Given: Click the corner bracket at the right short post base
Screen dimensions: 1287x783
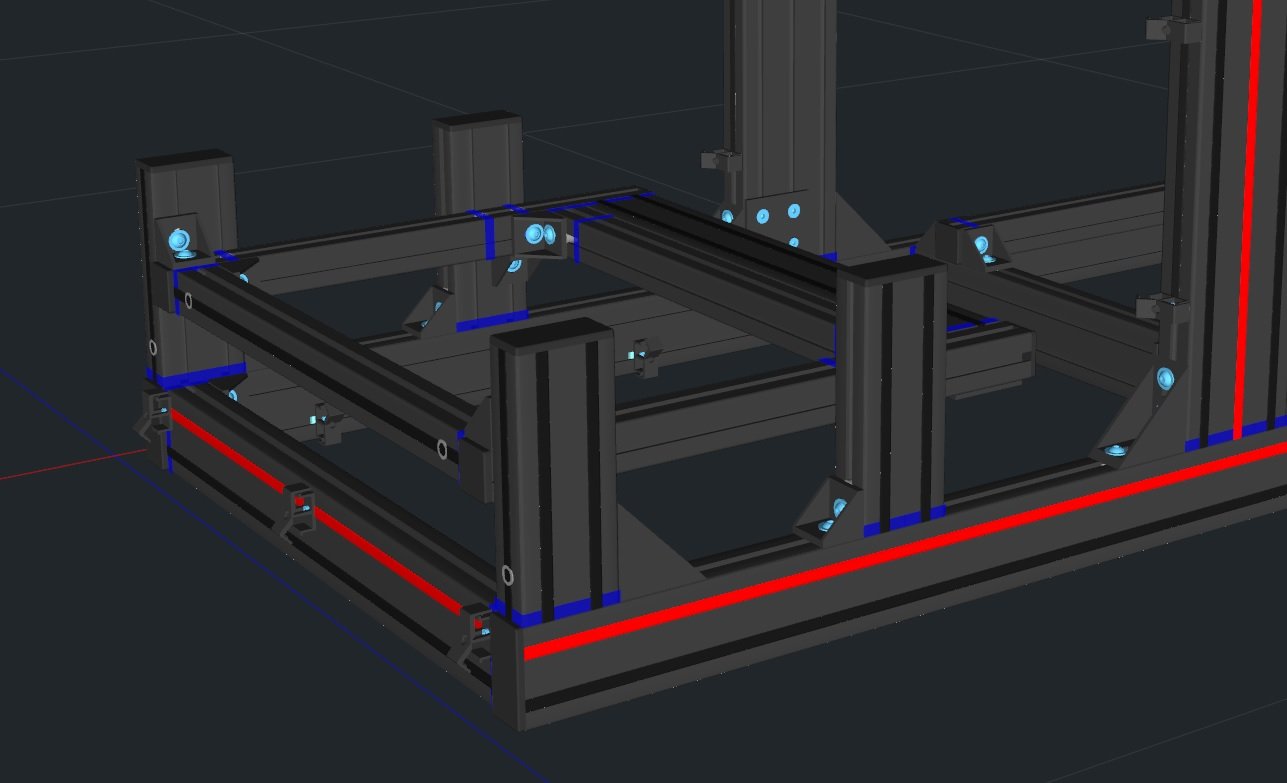Looking at the screenshot, I should (826, 510).
